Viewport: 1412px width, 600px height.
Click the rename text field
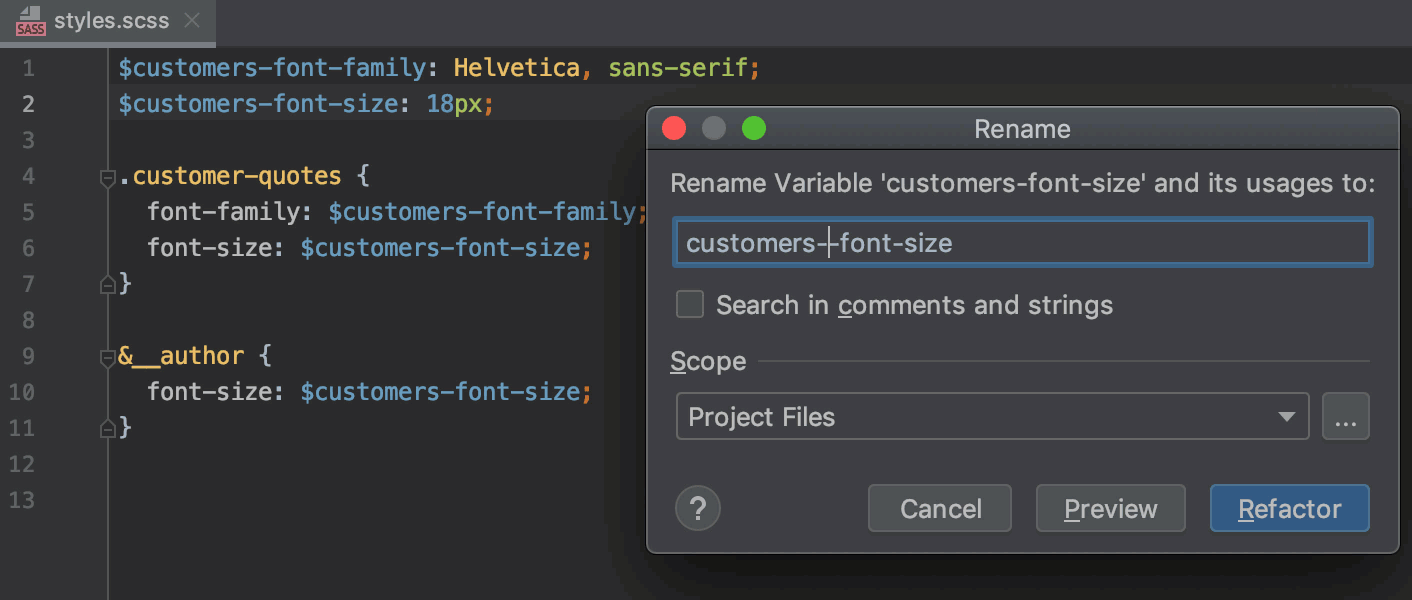(1022, 242)
